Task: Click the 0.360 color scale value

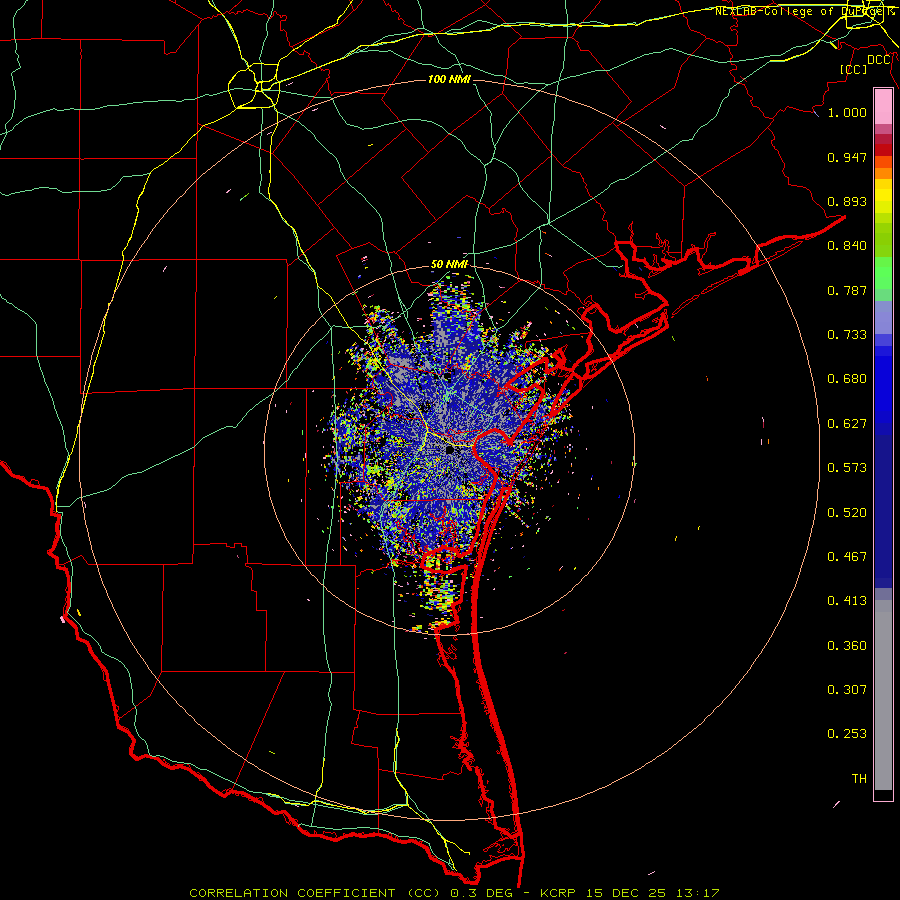Action: click(847, 646)
